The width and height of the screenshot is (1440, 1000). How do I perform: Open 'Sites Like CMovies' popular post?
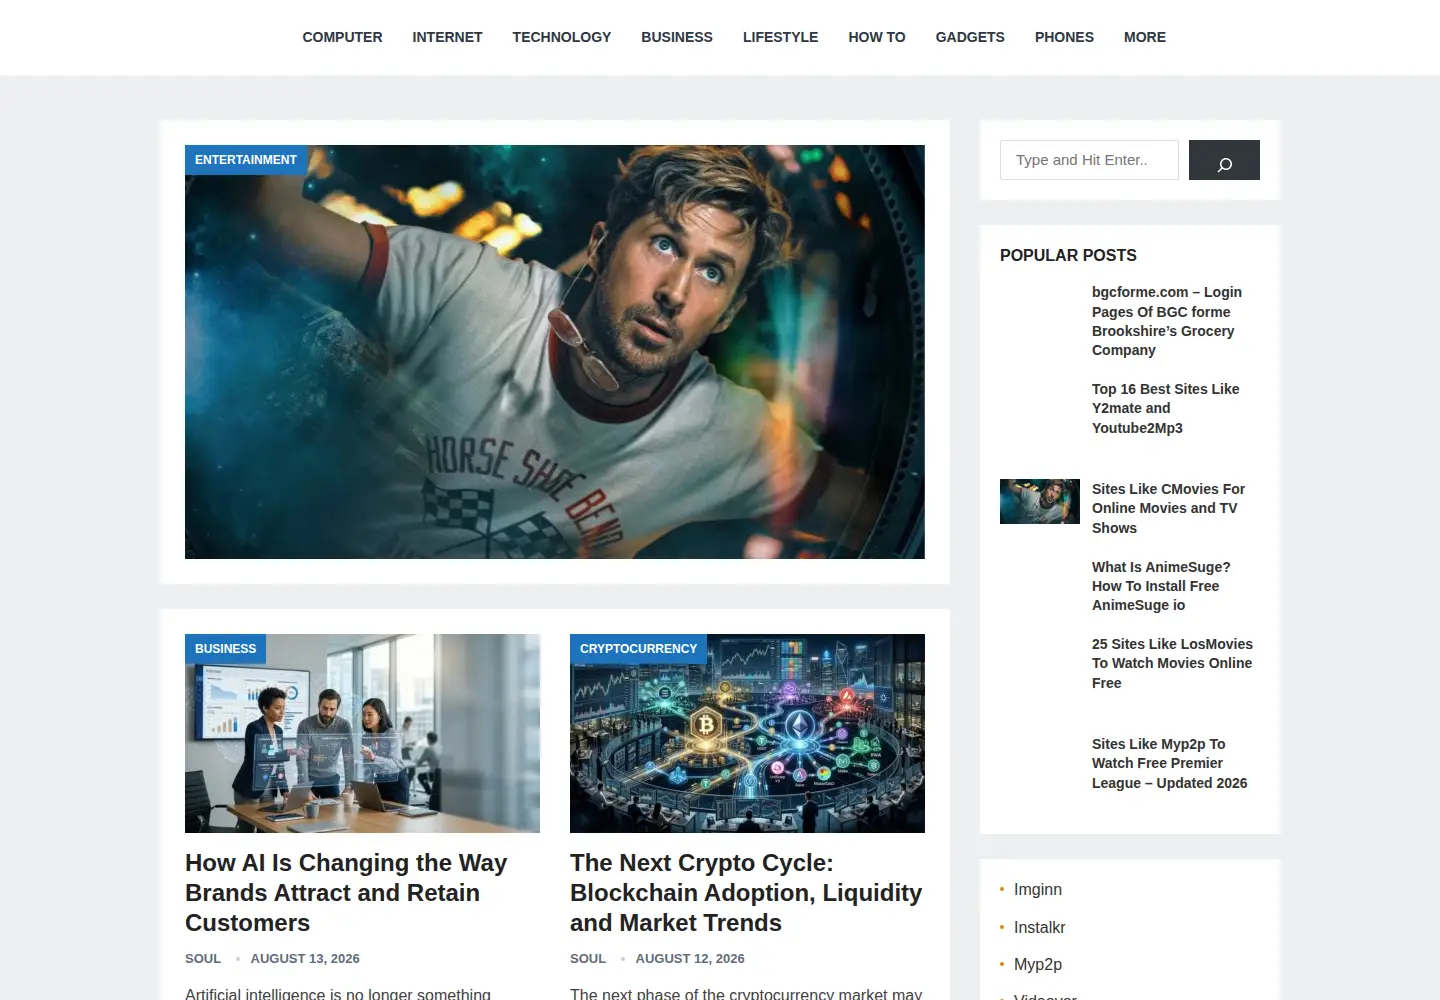[x=1168, y=508]
